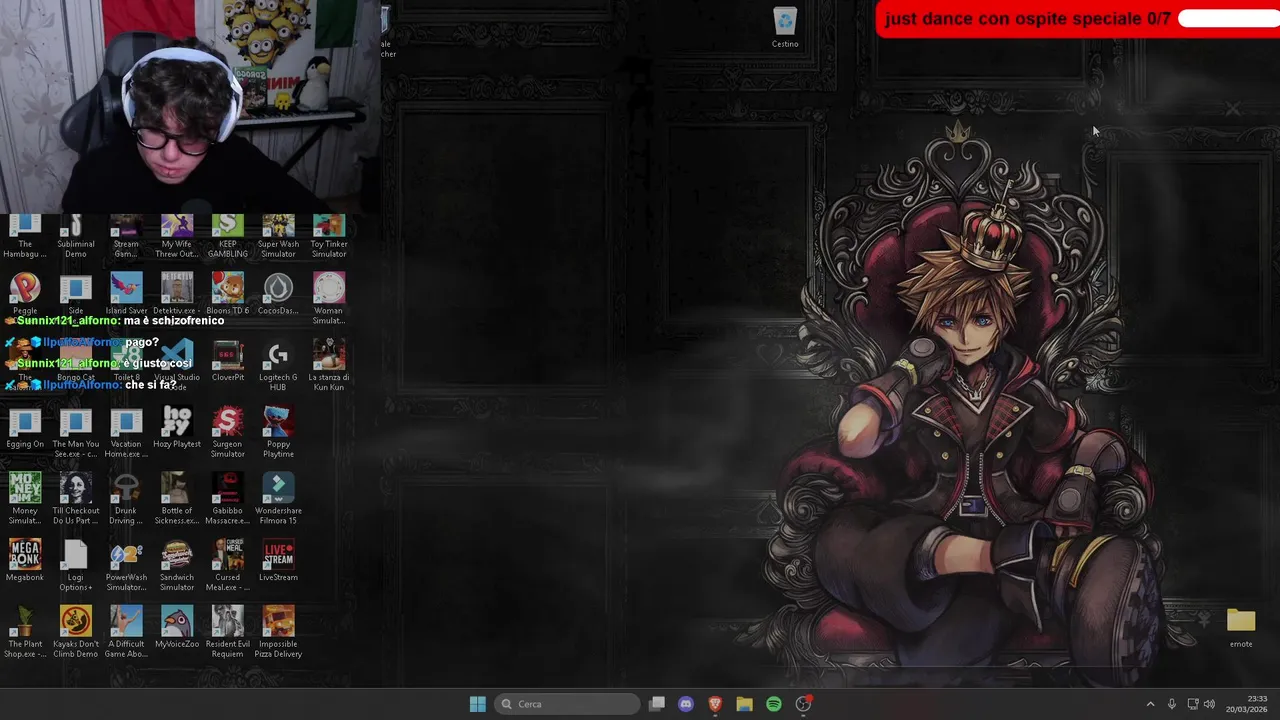
Task: Open Super Wash Simulator shortcut
Action: pyautogui.click(x=278, y=237)
